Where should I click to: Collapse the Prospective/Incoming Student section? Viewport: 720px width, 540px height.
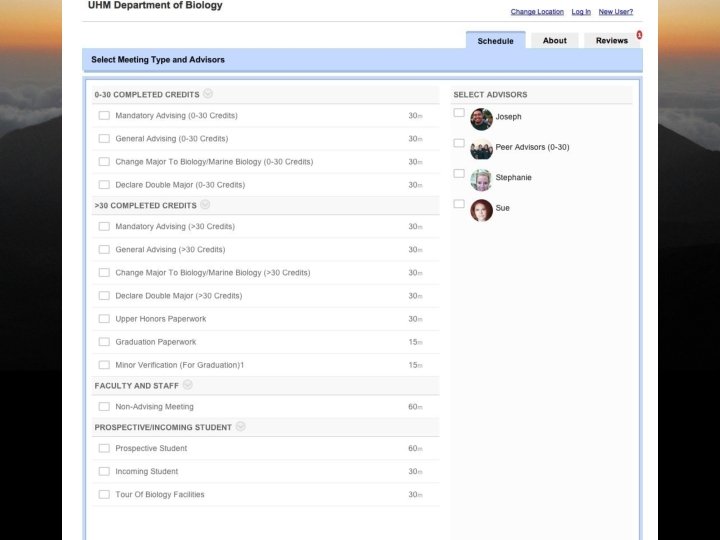(240, 427)
